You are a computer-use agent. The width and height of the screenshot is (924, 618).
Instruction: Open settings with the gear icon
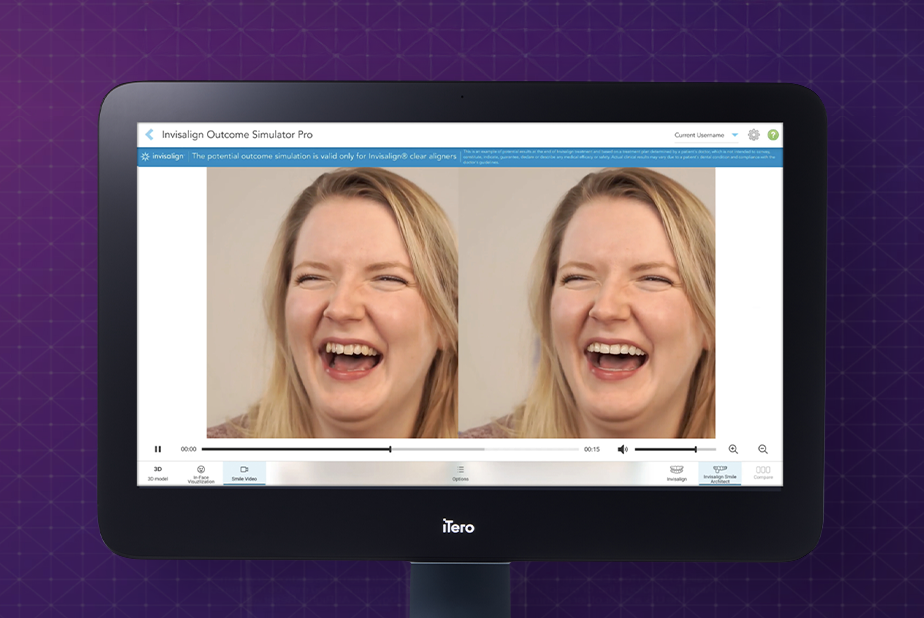point(754,135)
